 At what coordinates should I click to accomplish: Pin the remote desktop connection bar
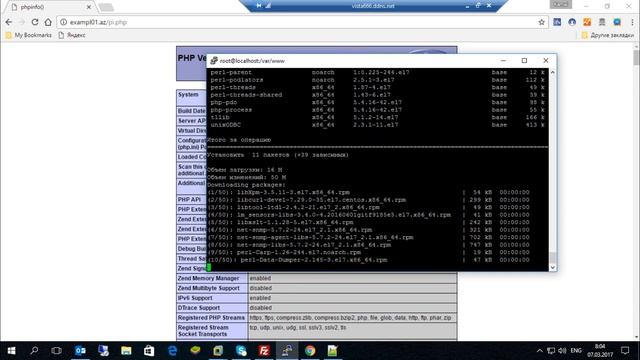coord(259,6)
